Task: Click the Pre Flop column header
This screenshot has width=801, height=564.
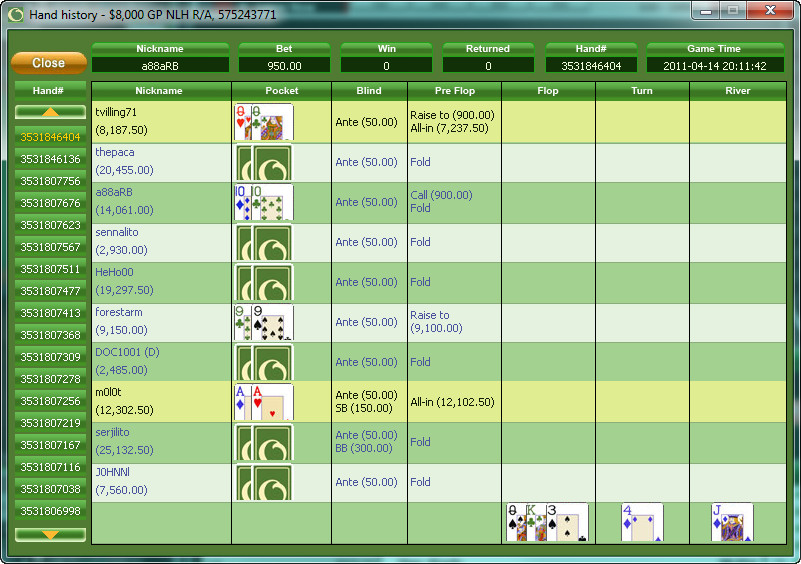Action: coord(455,90)
